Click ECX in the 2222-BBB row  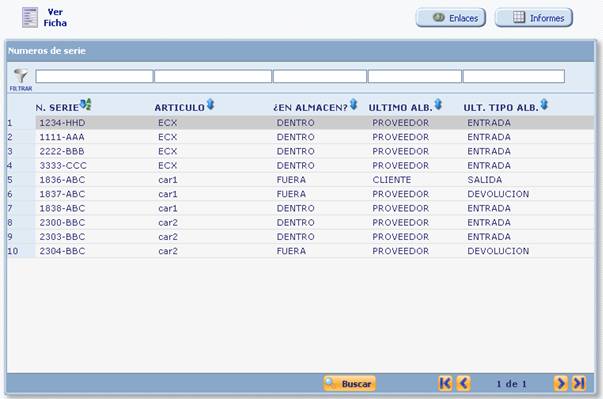(168, 151)
